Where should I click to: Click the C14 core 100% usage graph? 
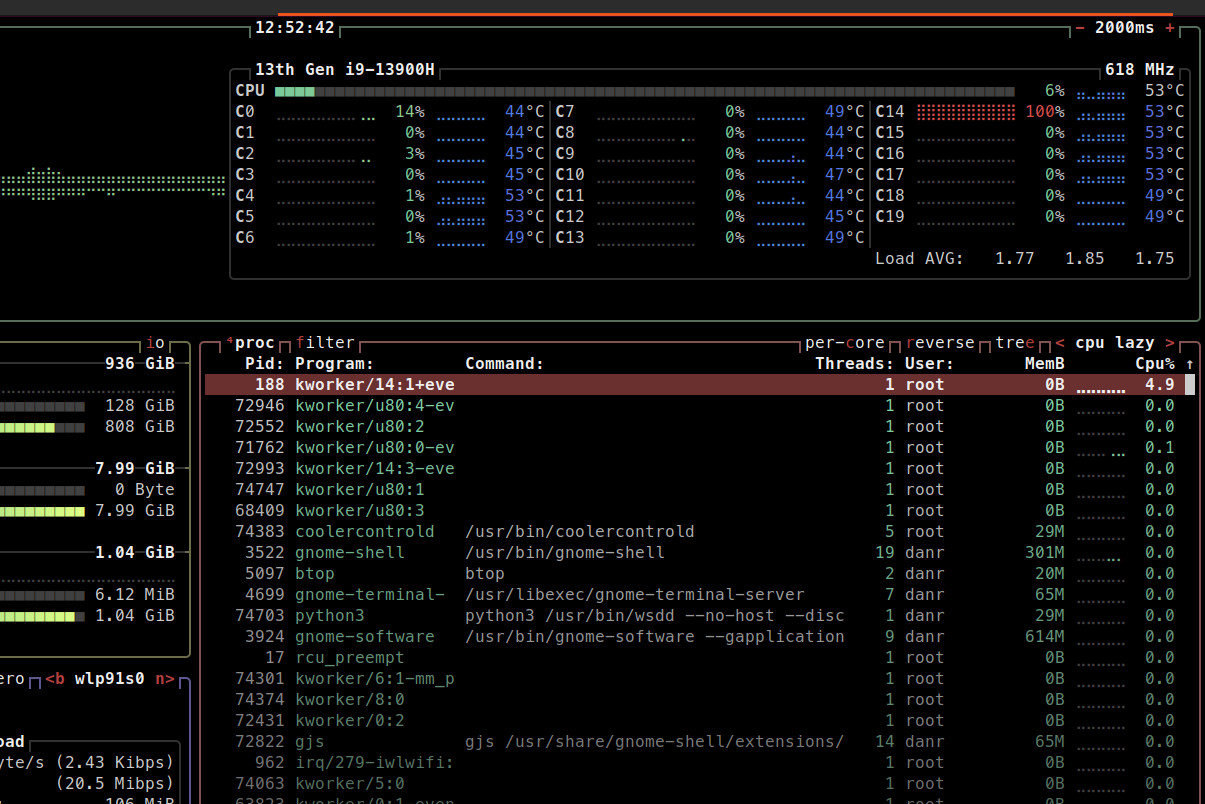click(x=965, y=112)
